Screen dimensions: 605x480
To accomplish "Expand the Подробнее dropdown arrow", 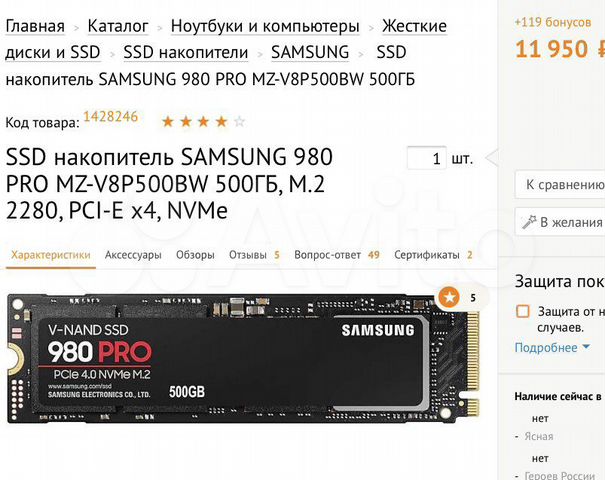I will point(586,346).
